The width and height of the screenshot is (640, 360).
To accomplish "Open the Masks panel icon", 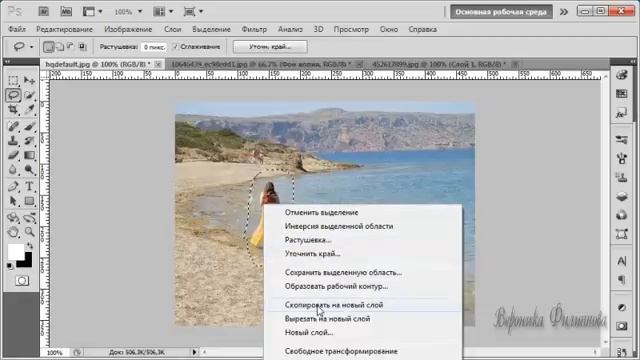I will [x=622, y=326].
